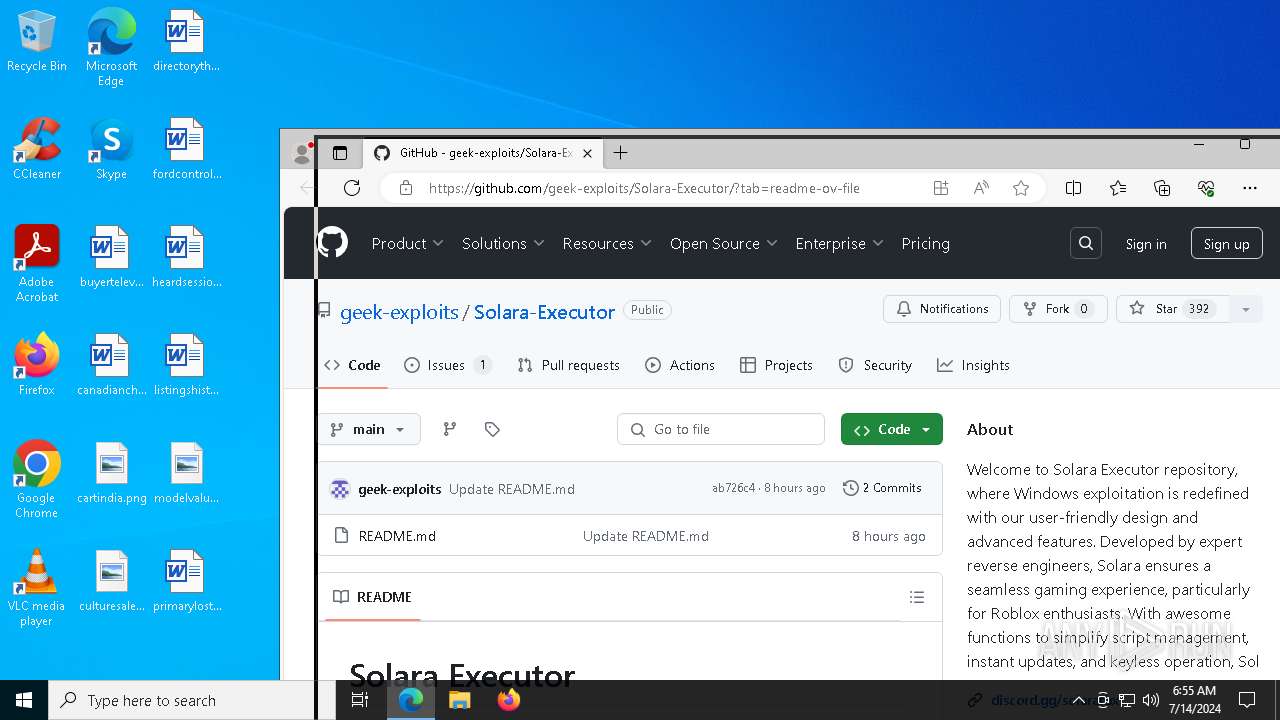Image resolution: width=1280 pixels, height=720 pixels.
Task: Click the Sign up button
Action: tap(1227, 244)
